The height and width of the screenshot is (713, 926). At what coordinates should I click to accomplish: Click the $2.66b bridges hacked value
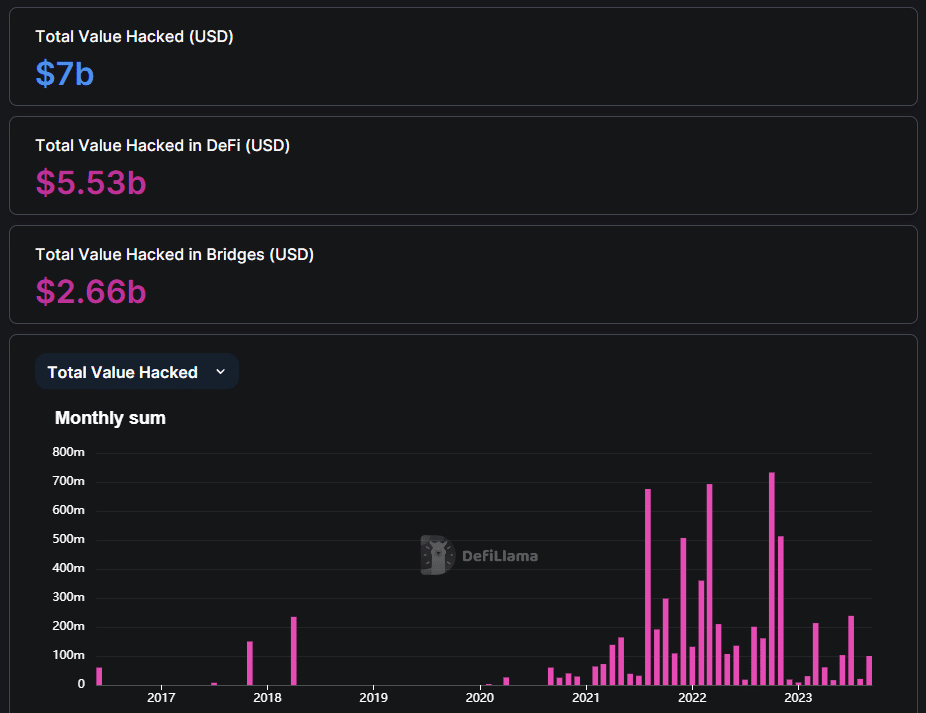[x=91, y=291]
